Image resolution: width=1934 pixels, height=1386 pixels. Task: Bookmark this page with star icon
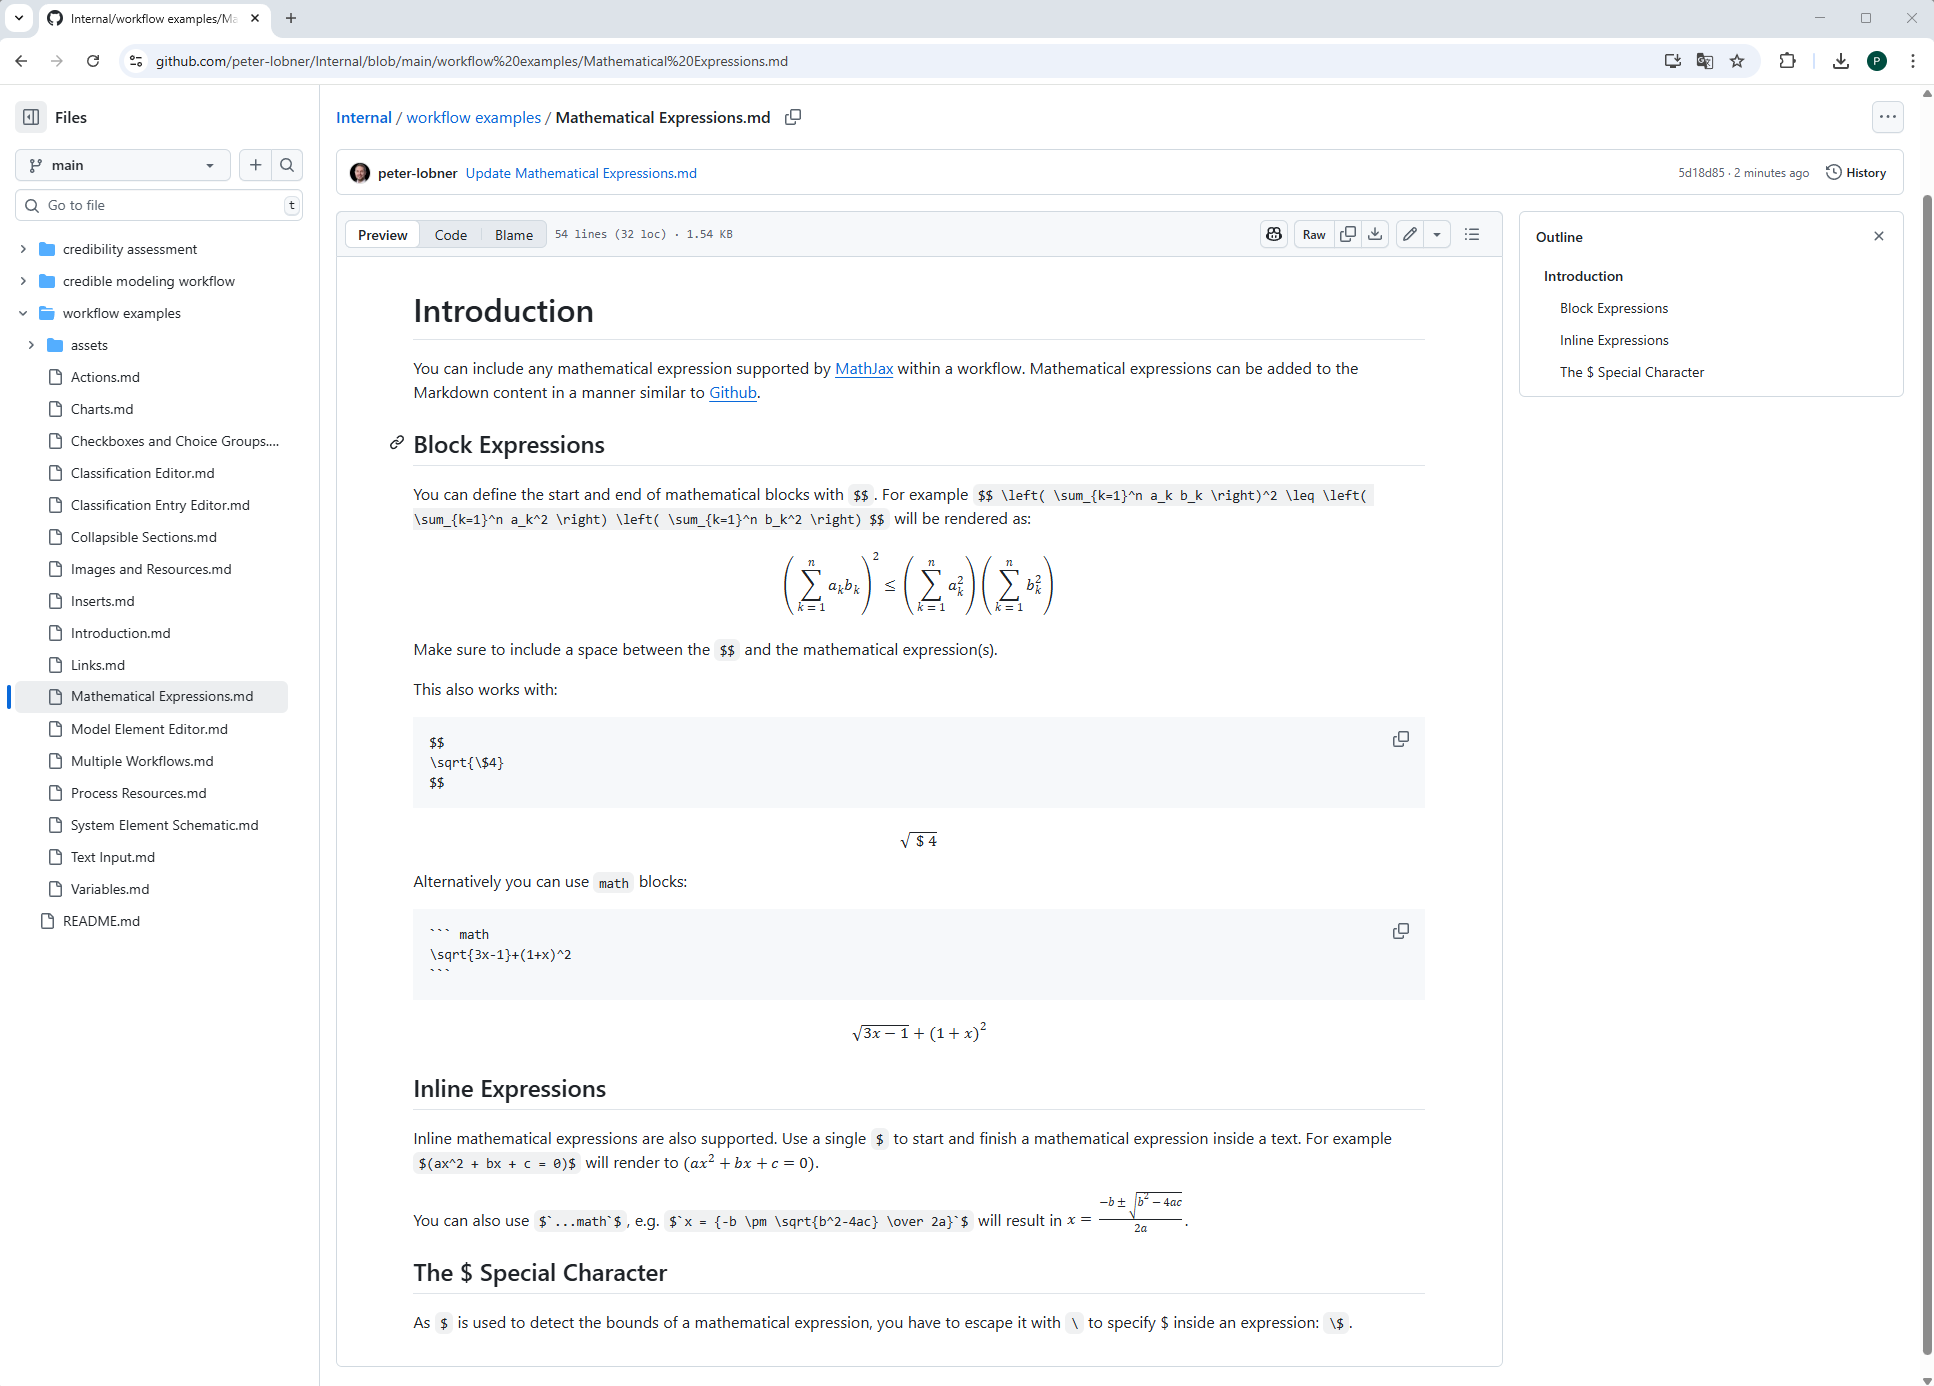point(1737,61)
